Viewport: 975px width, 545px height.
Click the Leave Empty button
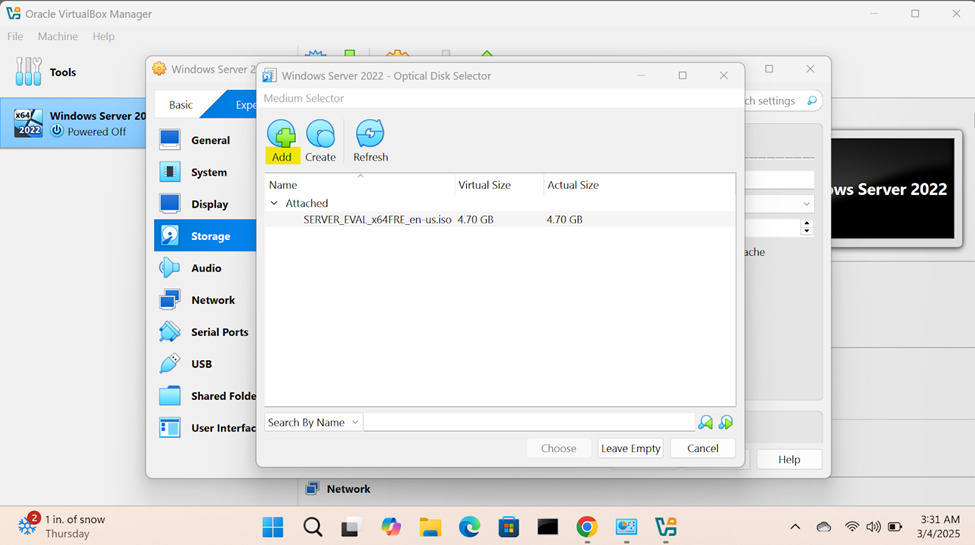click(631, 448)
